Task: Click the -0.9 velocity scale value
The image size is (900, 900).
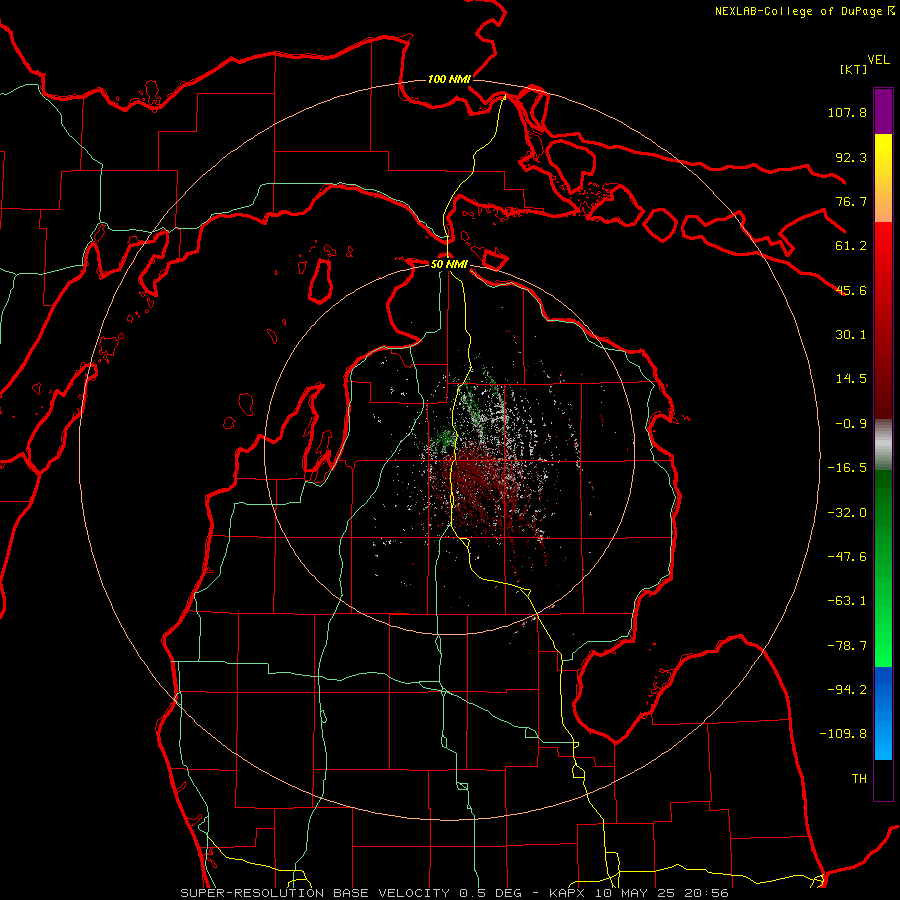Action: [851, 424]
